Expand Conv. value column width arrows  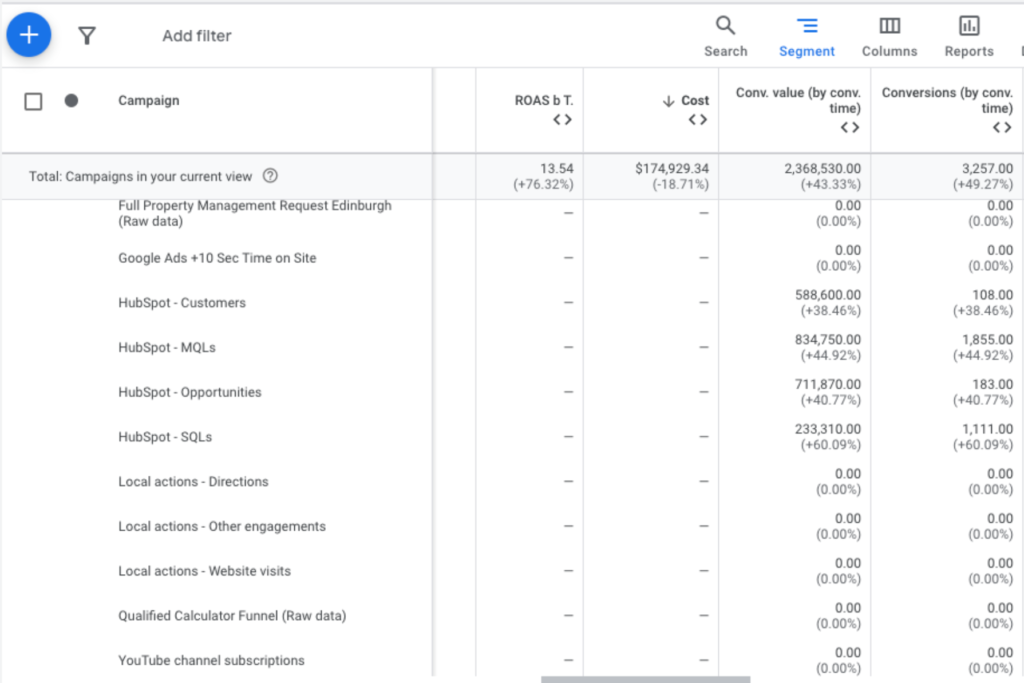click(849, 128)
